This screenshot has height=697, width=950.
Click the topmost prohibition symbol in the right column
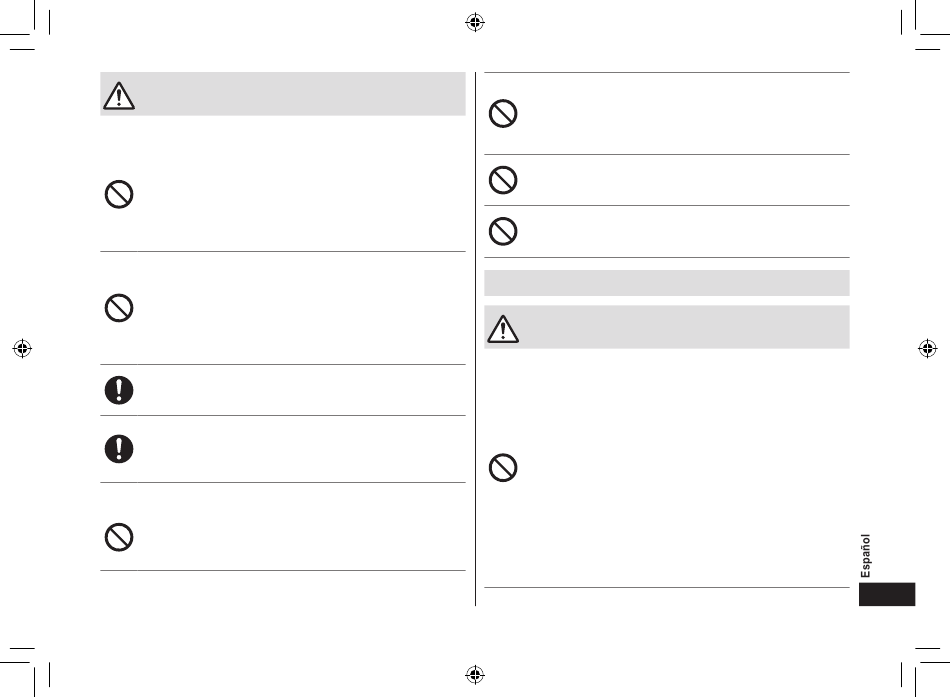pyautogui.click(x=503, y=113)
